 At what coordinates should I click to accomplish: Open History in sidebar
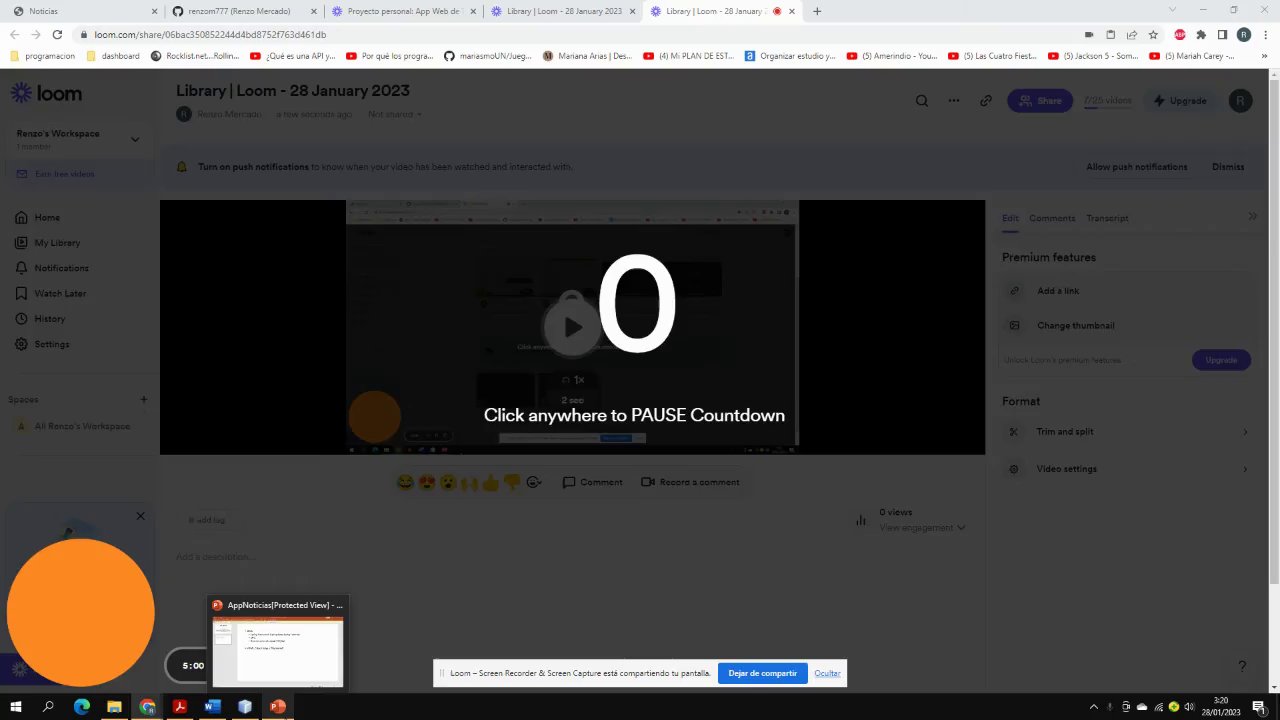(x=41, y=318)
